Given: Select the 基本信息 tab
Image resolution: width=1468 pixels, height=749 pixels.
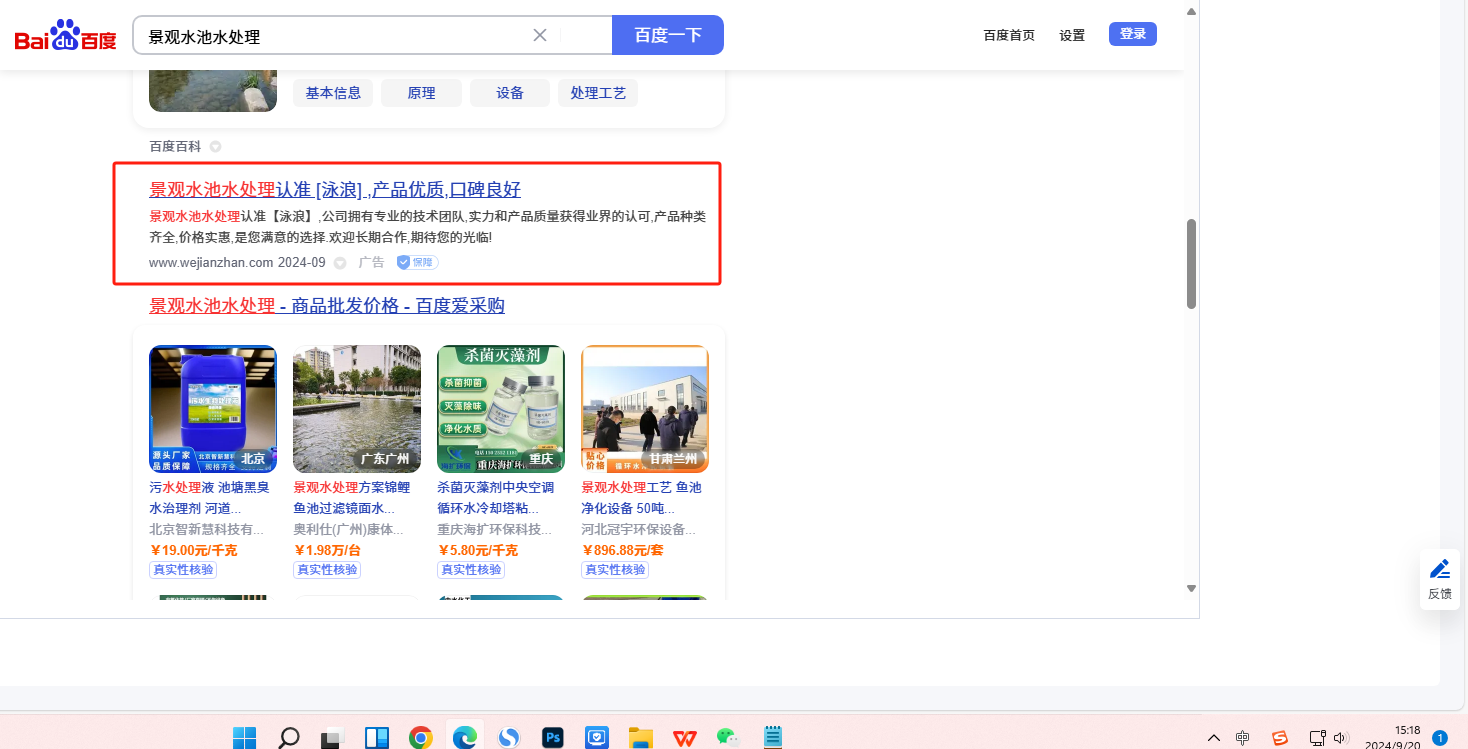Looking at the screenshot, I should [x=333, y=93].
